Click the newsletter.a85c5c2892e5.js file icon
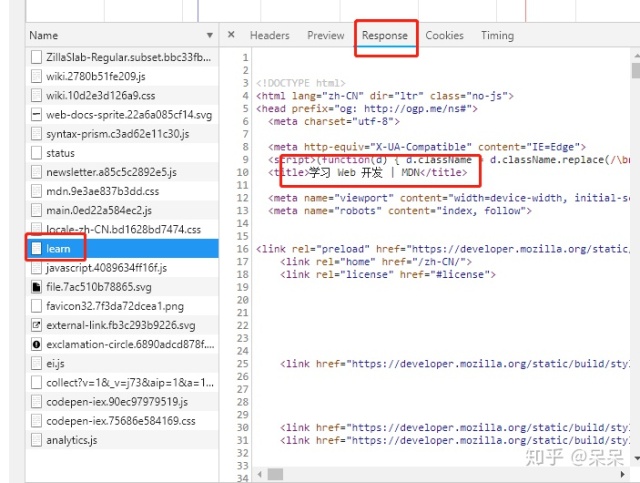 point(36,172)
